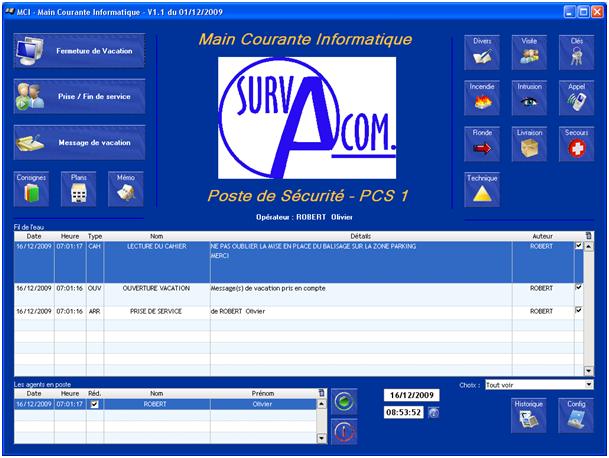Click the column chooser icon in agents table header
Viewport: 609px width, 458px height.
coord(322,393)
